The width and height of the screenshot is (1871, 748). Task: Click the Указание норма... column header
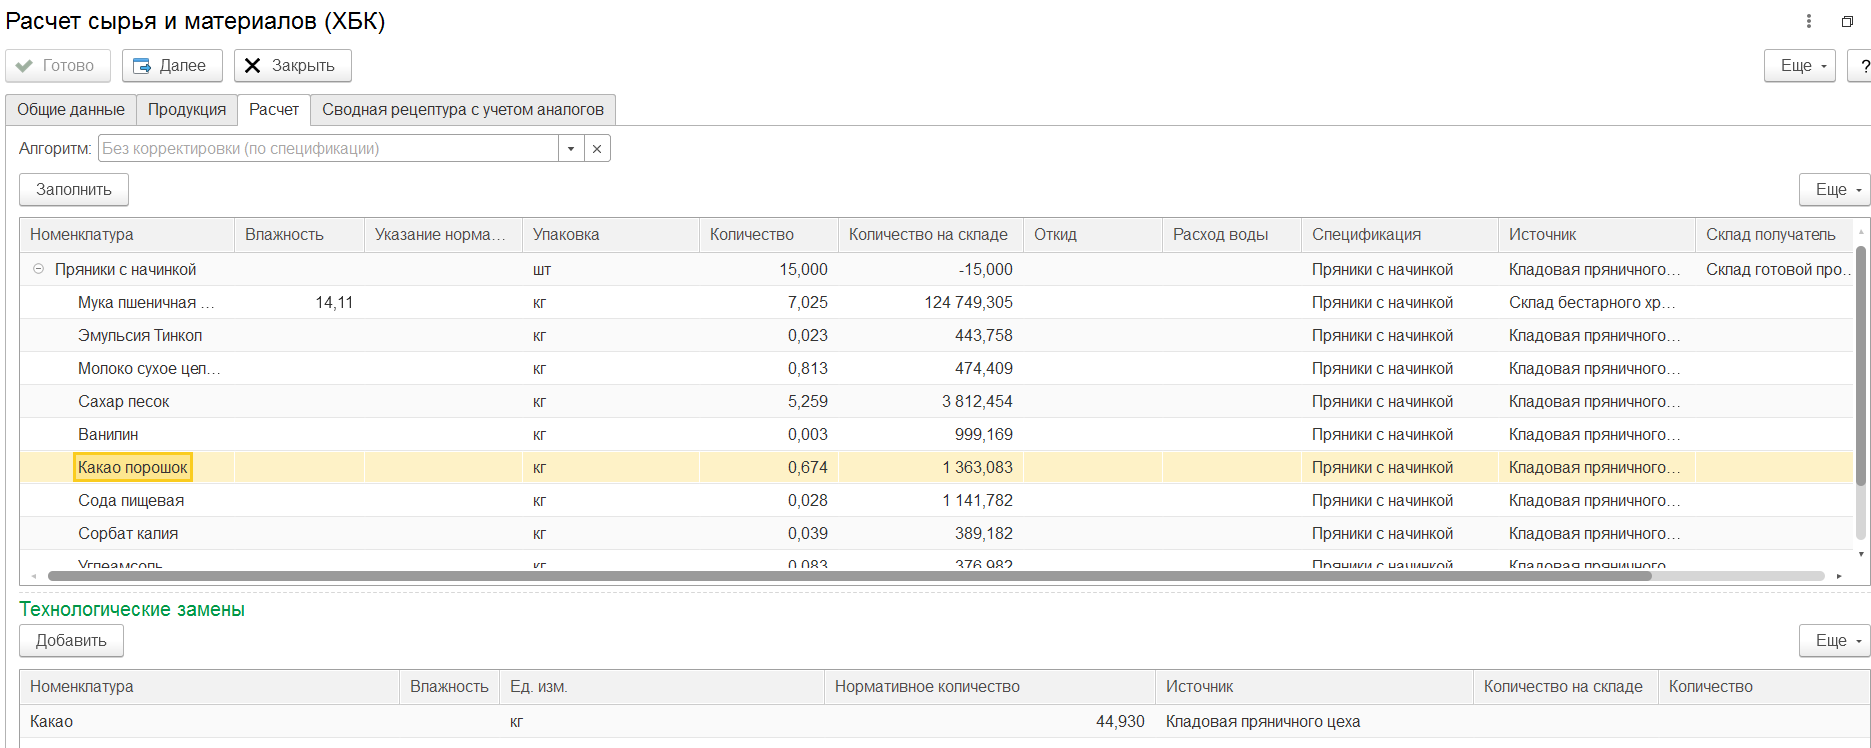click(443, 235)
